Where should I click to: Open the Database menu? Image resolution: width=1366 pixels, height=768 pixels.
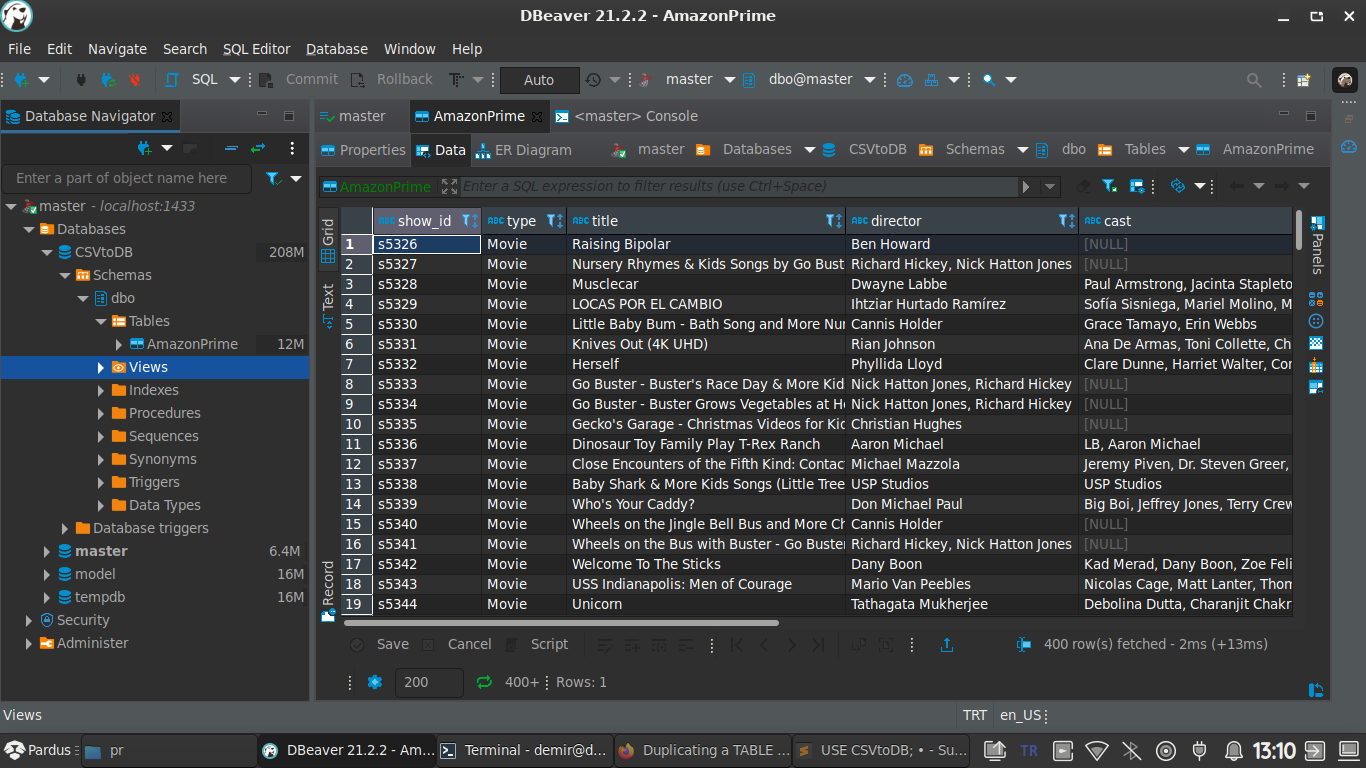click(x=337, y=49)
